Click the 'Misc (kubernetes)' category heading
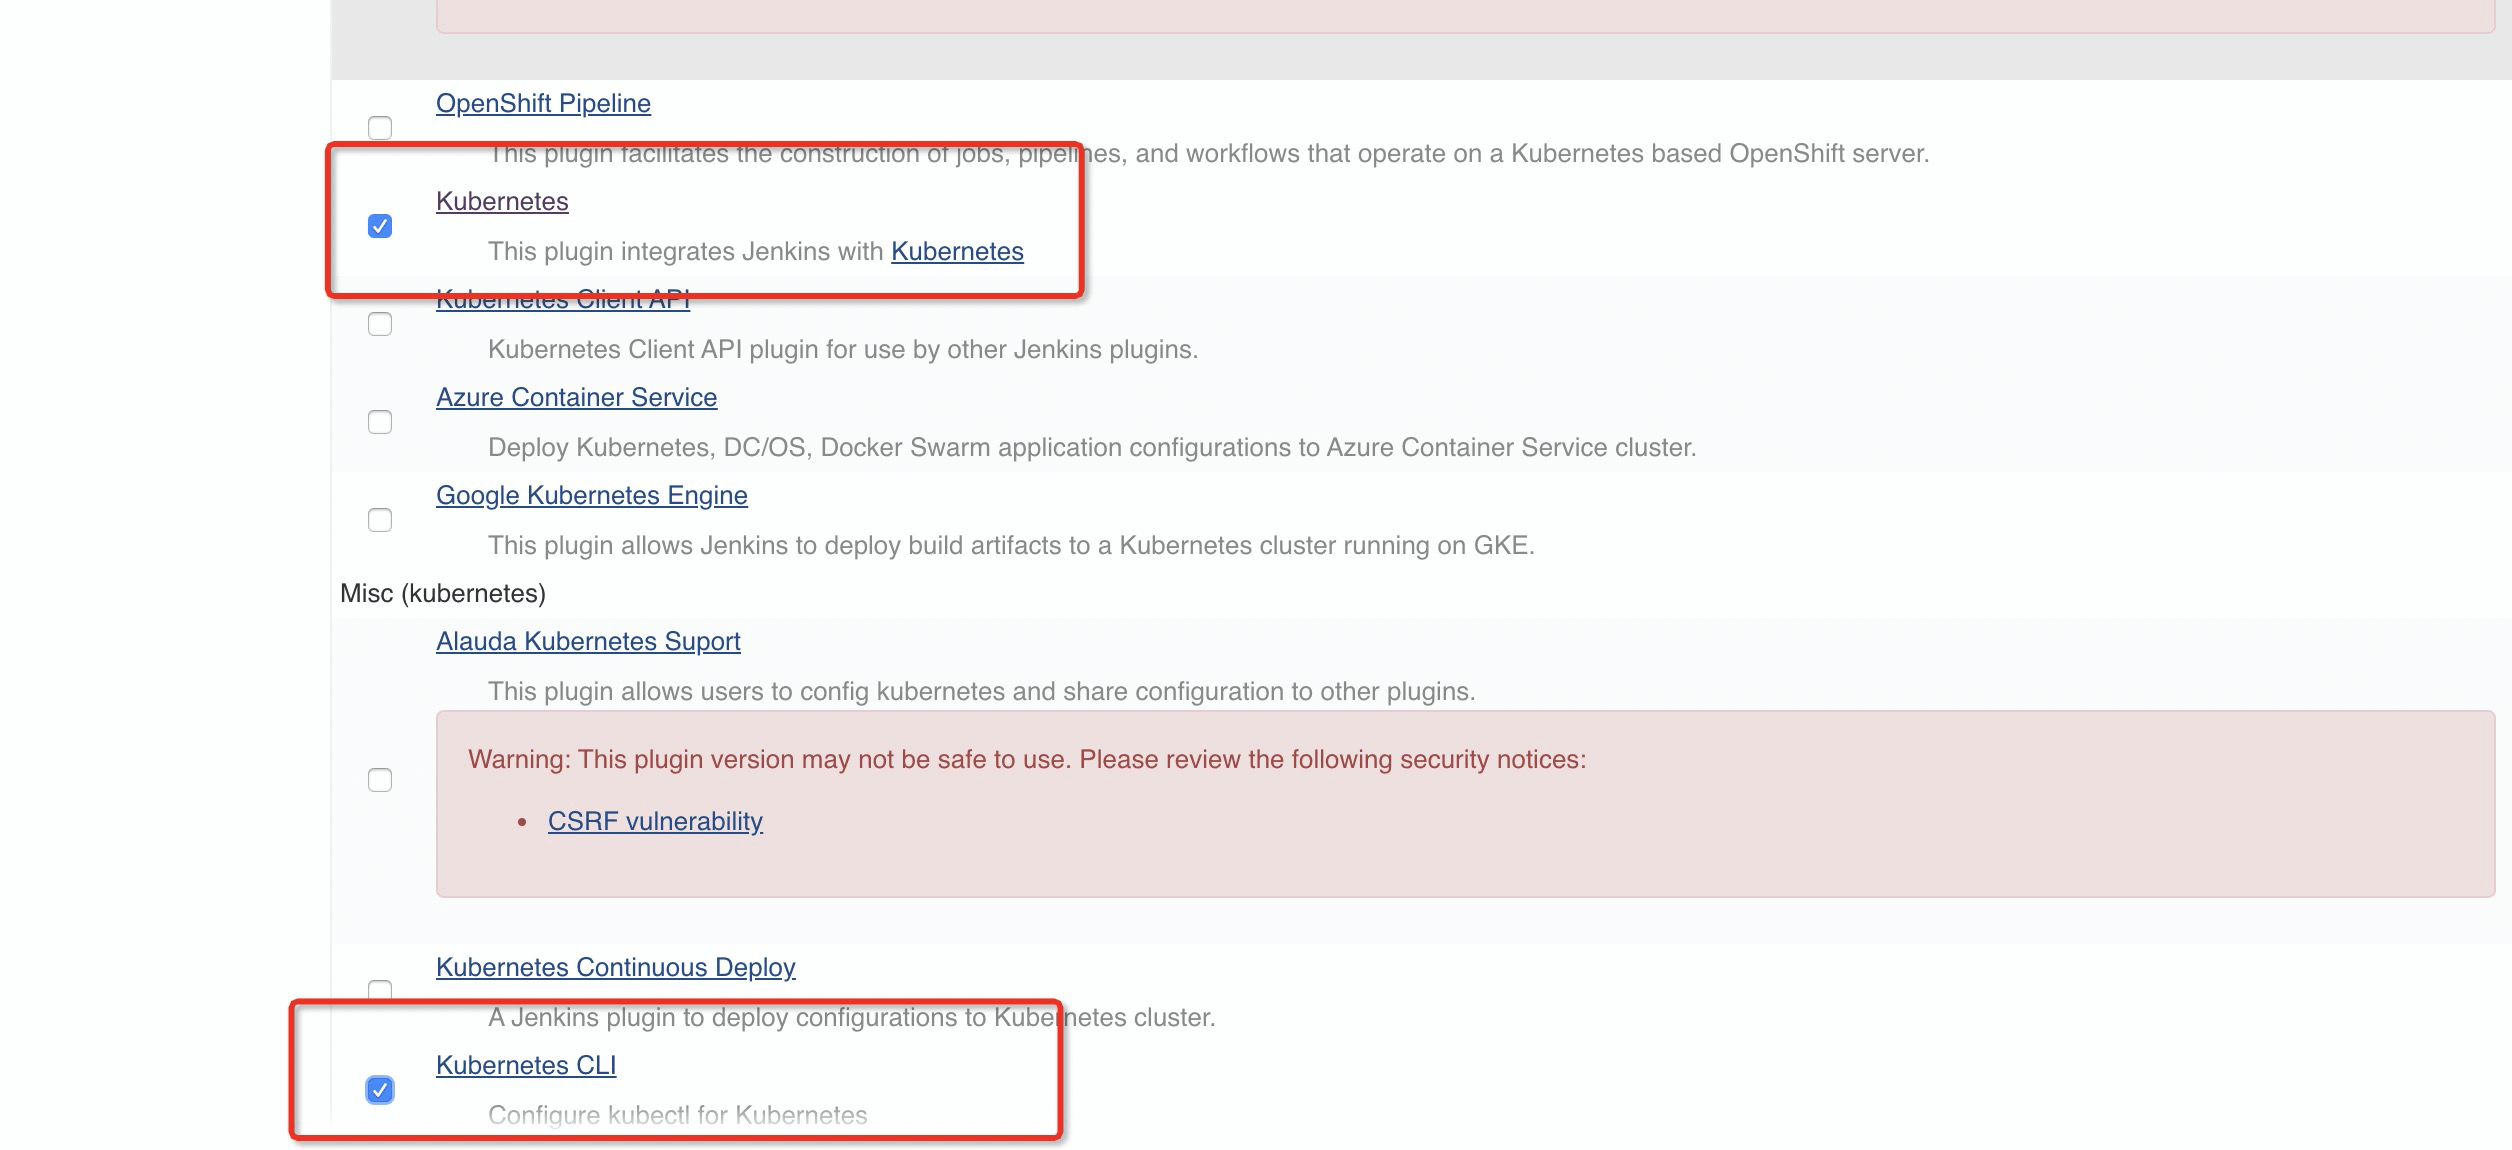2512x1150 pixels. click(443, 593)
